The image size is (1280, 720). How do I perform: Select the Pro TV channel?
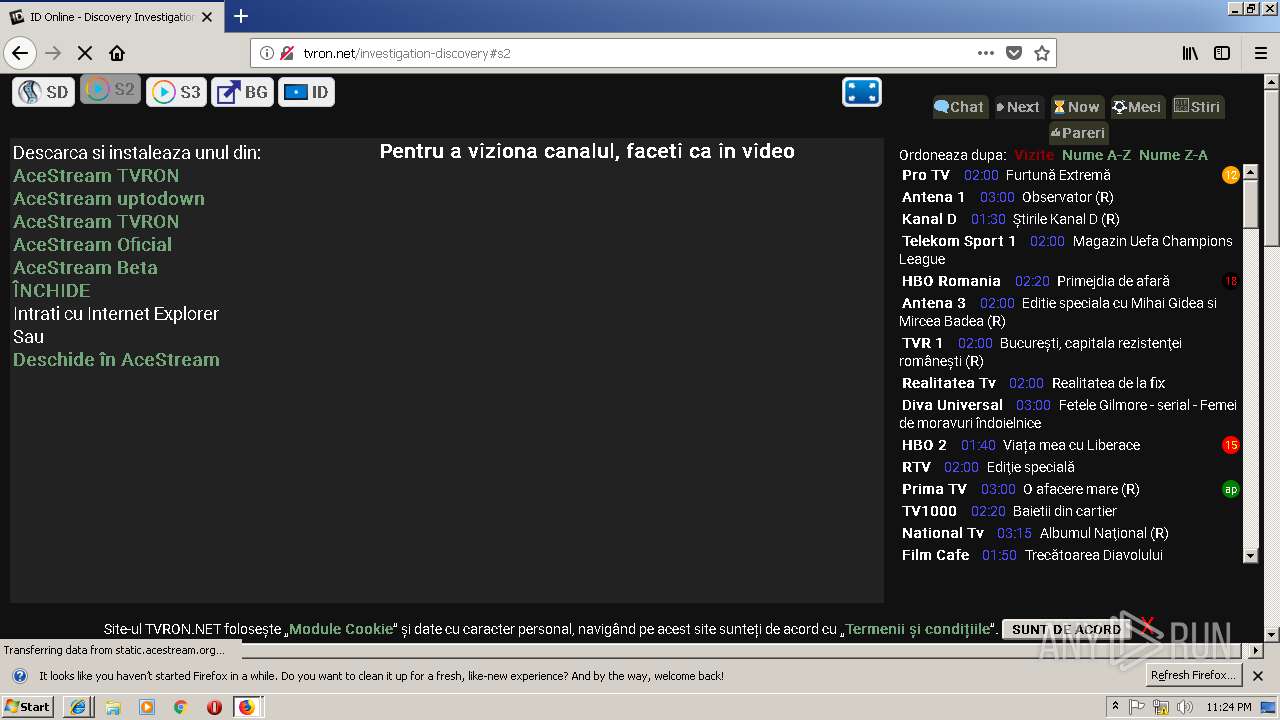coord(926,175)
